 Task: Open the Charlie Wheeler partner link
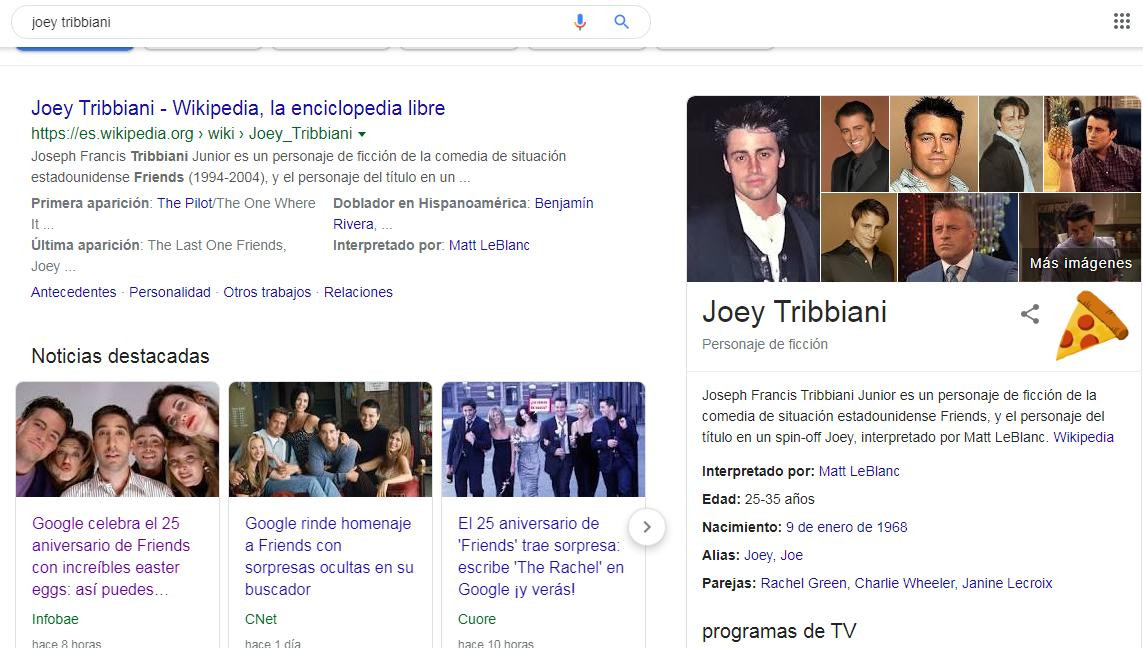click(x=905, y=583)
